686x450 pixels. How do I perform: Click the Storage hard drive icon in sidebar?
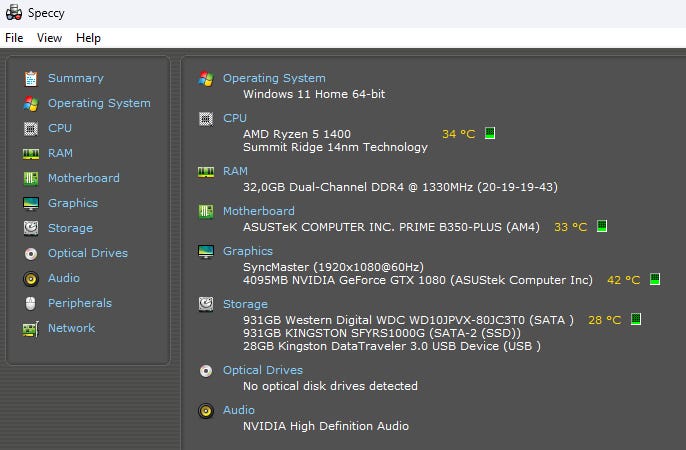click(x=31, y=228)
